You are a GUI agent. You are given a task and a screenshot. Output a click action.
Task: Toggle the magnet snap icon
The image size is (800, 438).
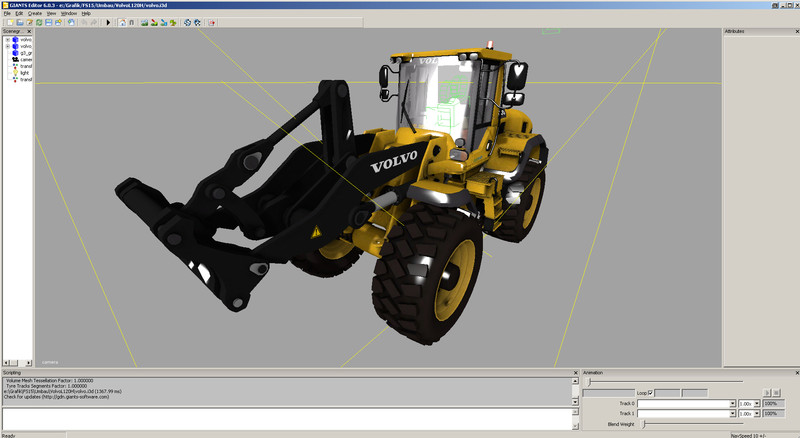[132, 22]
